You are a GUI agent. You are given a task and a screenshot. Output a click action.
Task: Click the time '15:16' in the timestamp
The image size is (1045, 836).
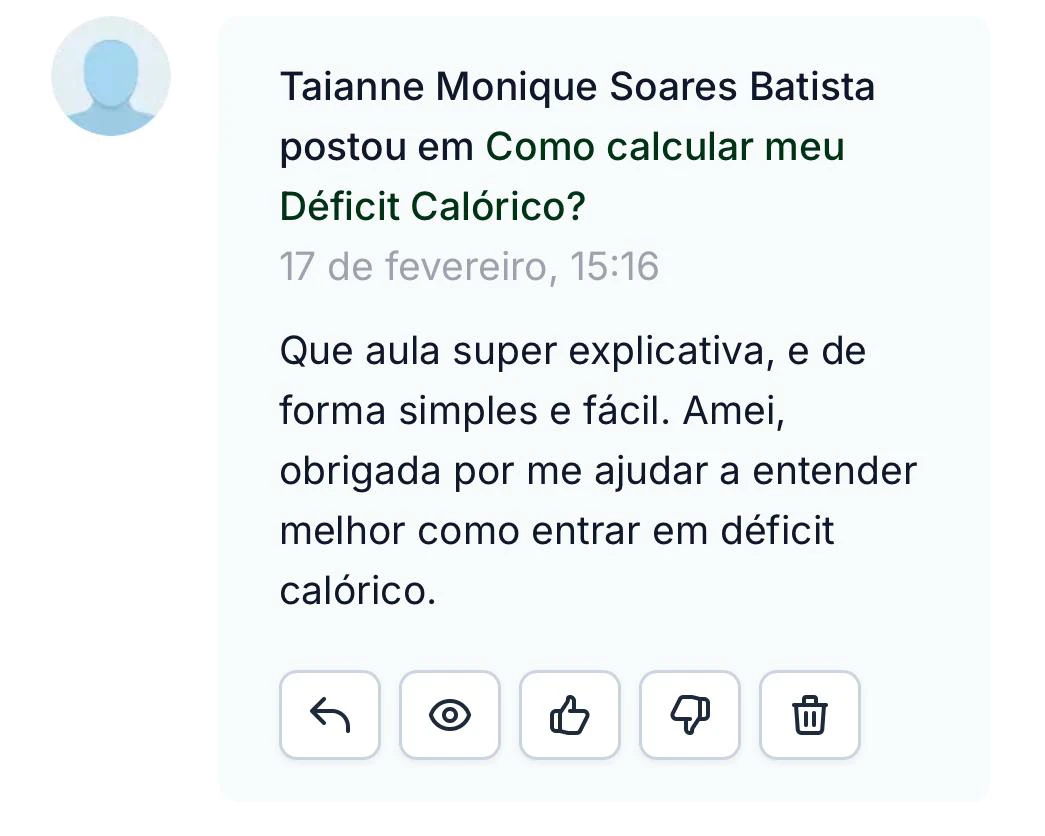pos(614,267)
